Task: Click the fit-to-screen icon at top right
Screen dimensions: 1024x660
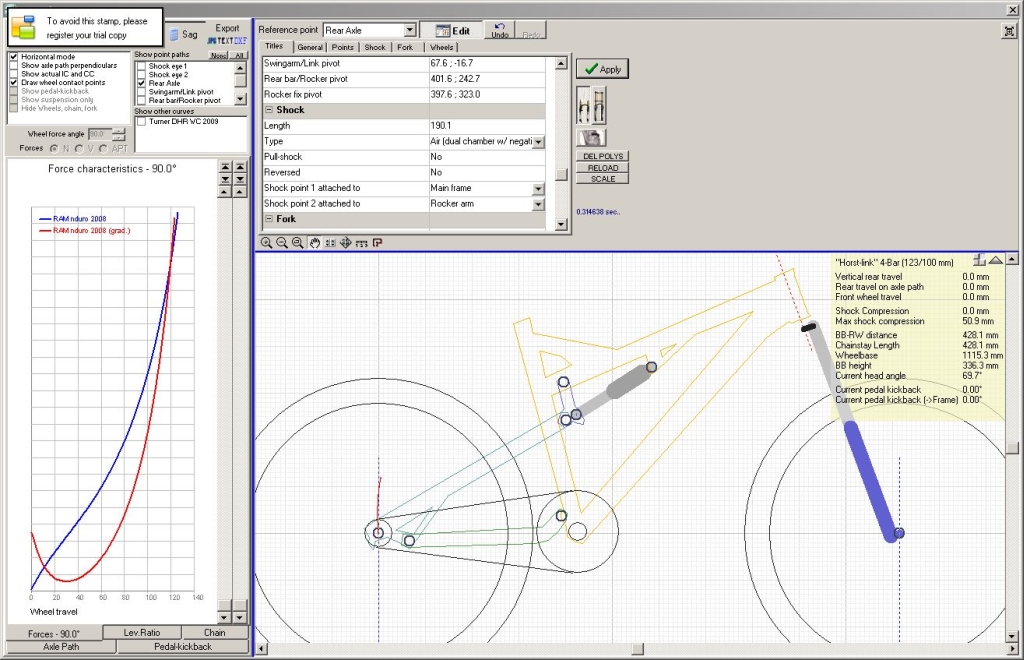Action: (x=1008, y=31)
